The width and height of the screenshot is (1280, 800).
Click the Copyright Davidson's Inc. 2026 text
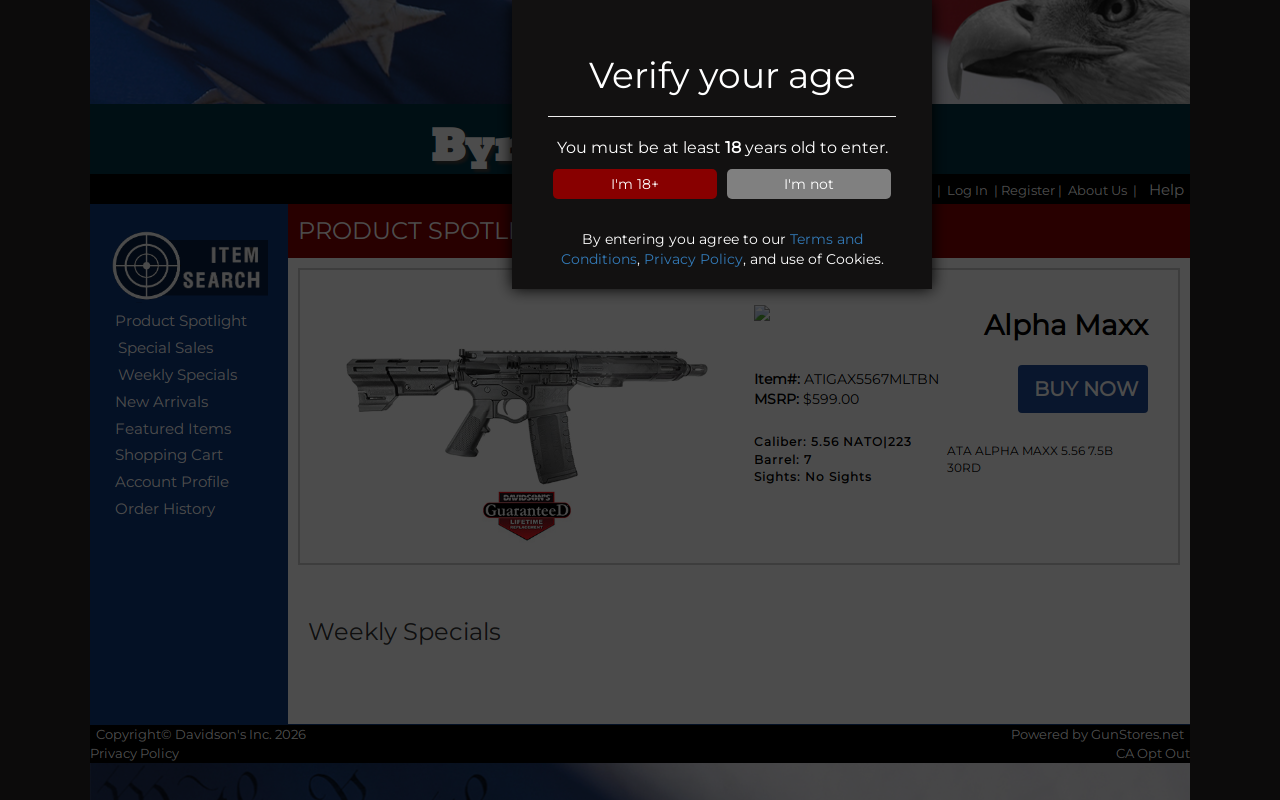coord(201,735)
